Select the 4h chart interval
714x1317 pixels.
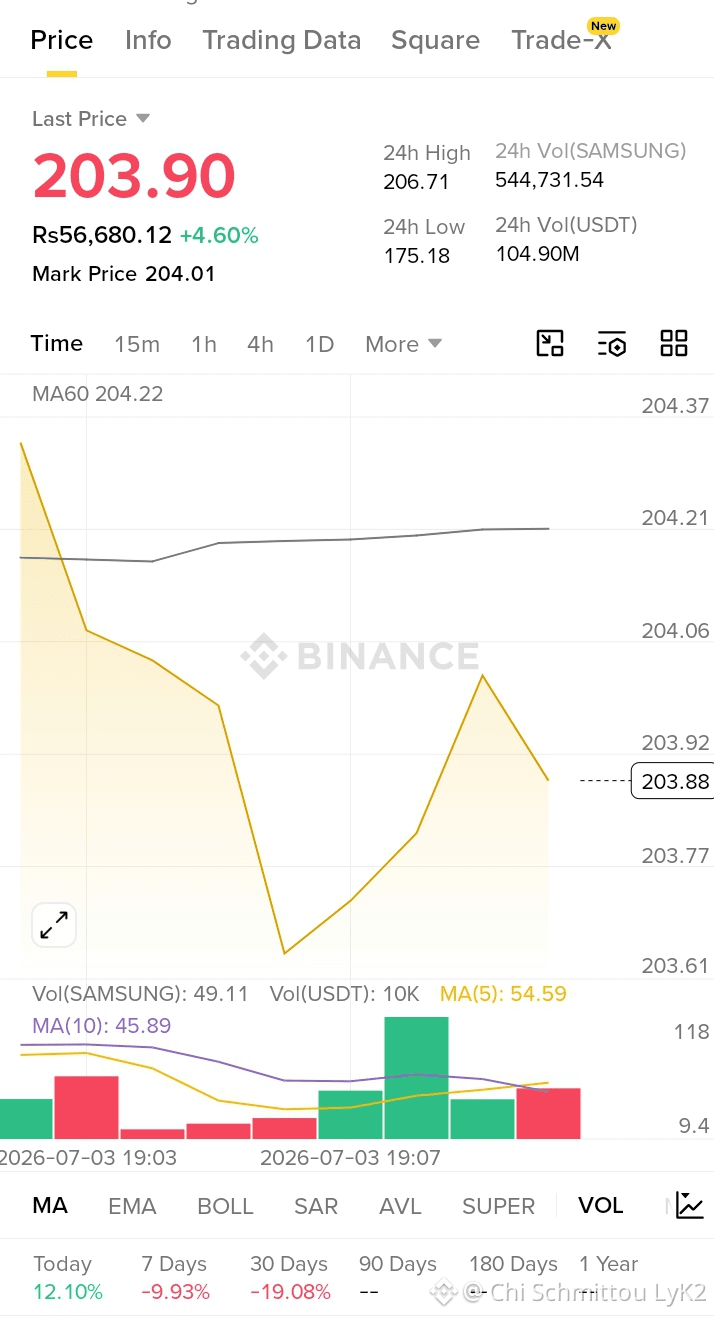[x=260, y=344]
